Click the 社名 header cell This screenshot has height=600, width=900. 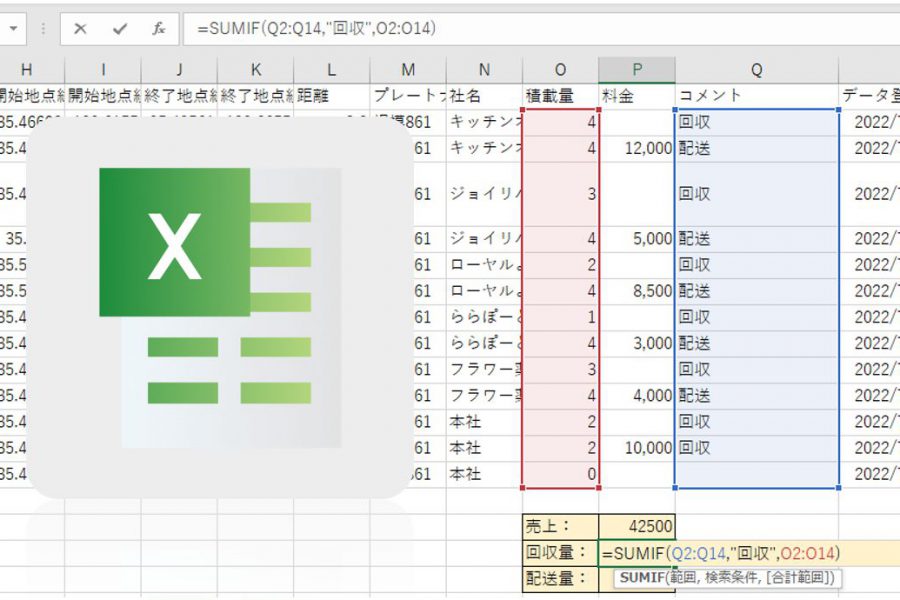tap(484, 96)
